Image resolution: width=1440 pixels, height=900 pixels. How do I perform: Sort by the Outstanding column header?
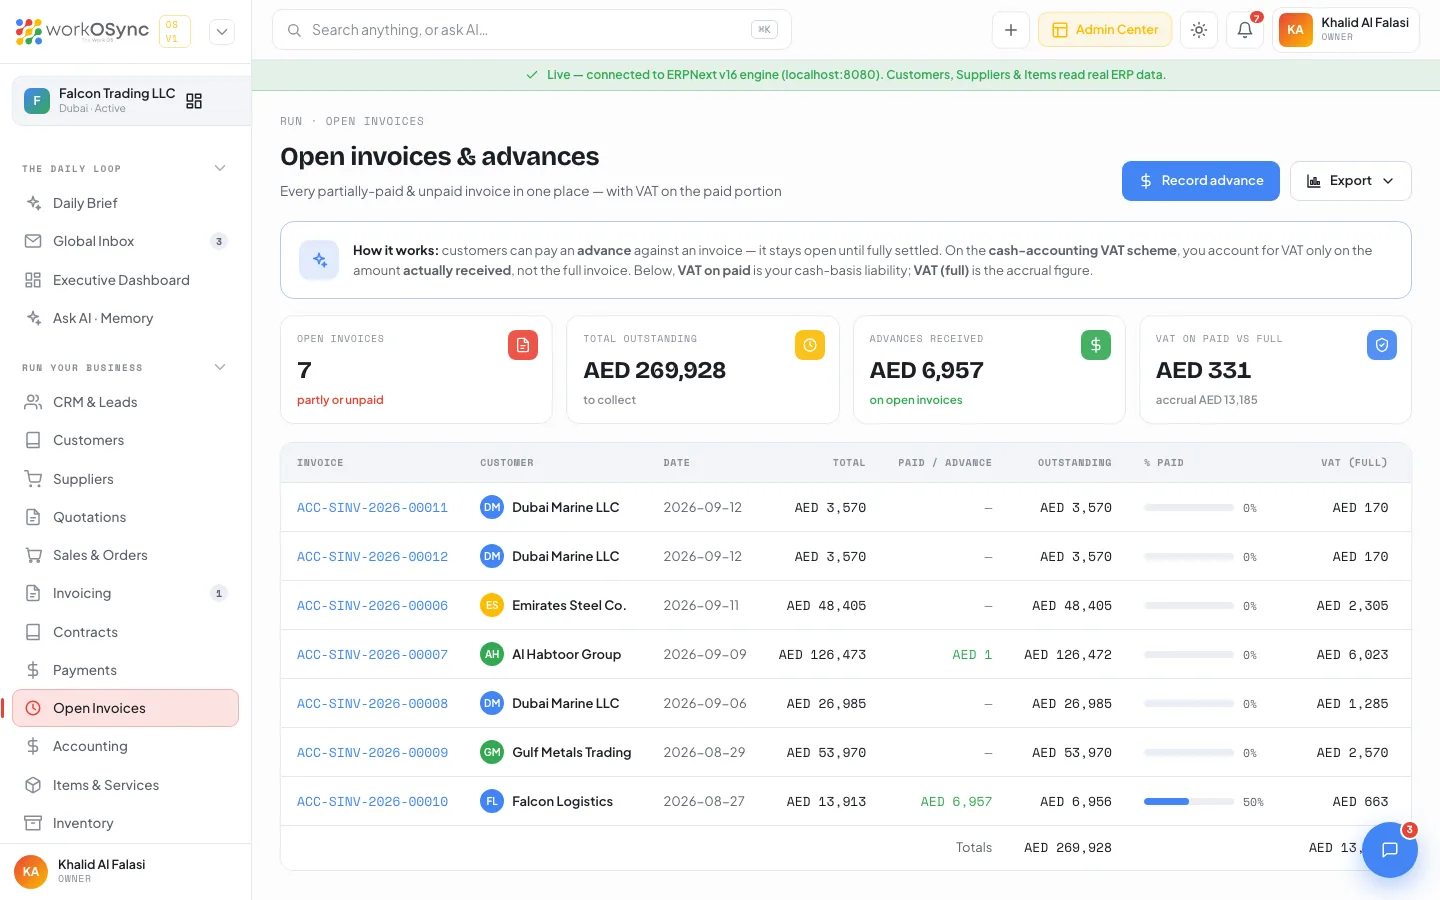coord(1074,463)
